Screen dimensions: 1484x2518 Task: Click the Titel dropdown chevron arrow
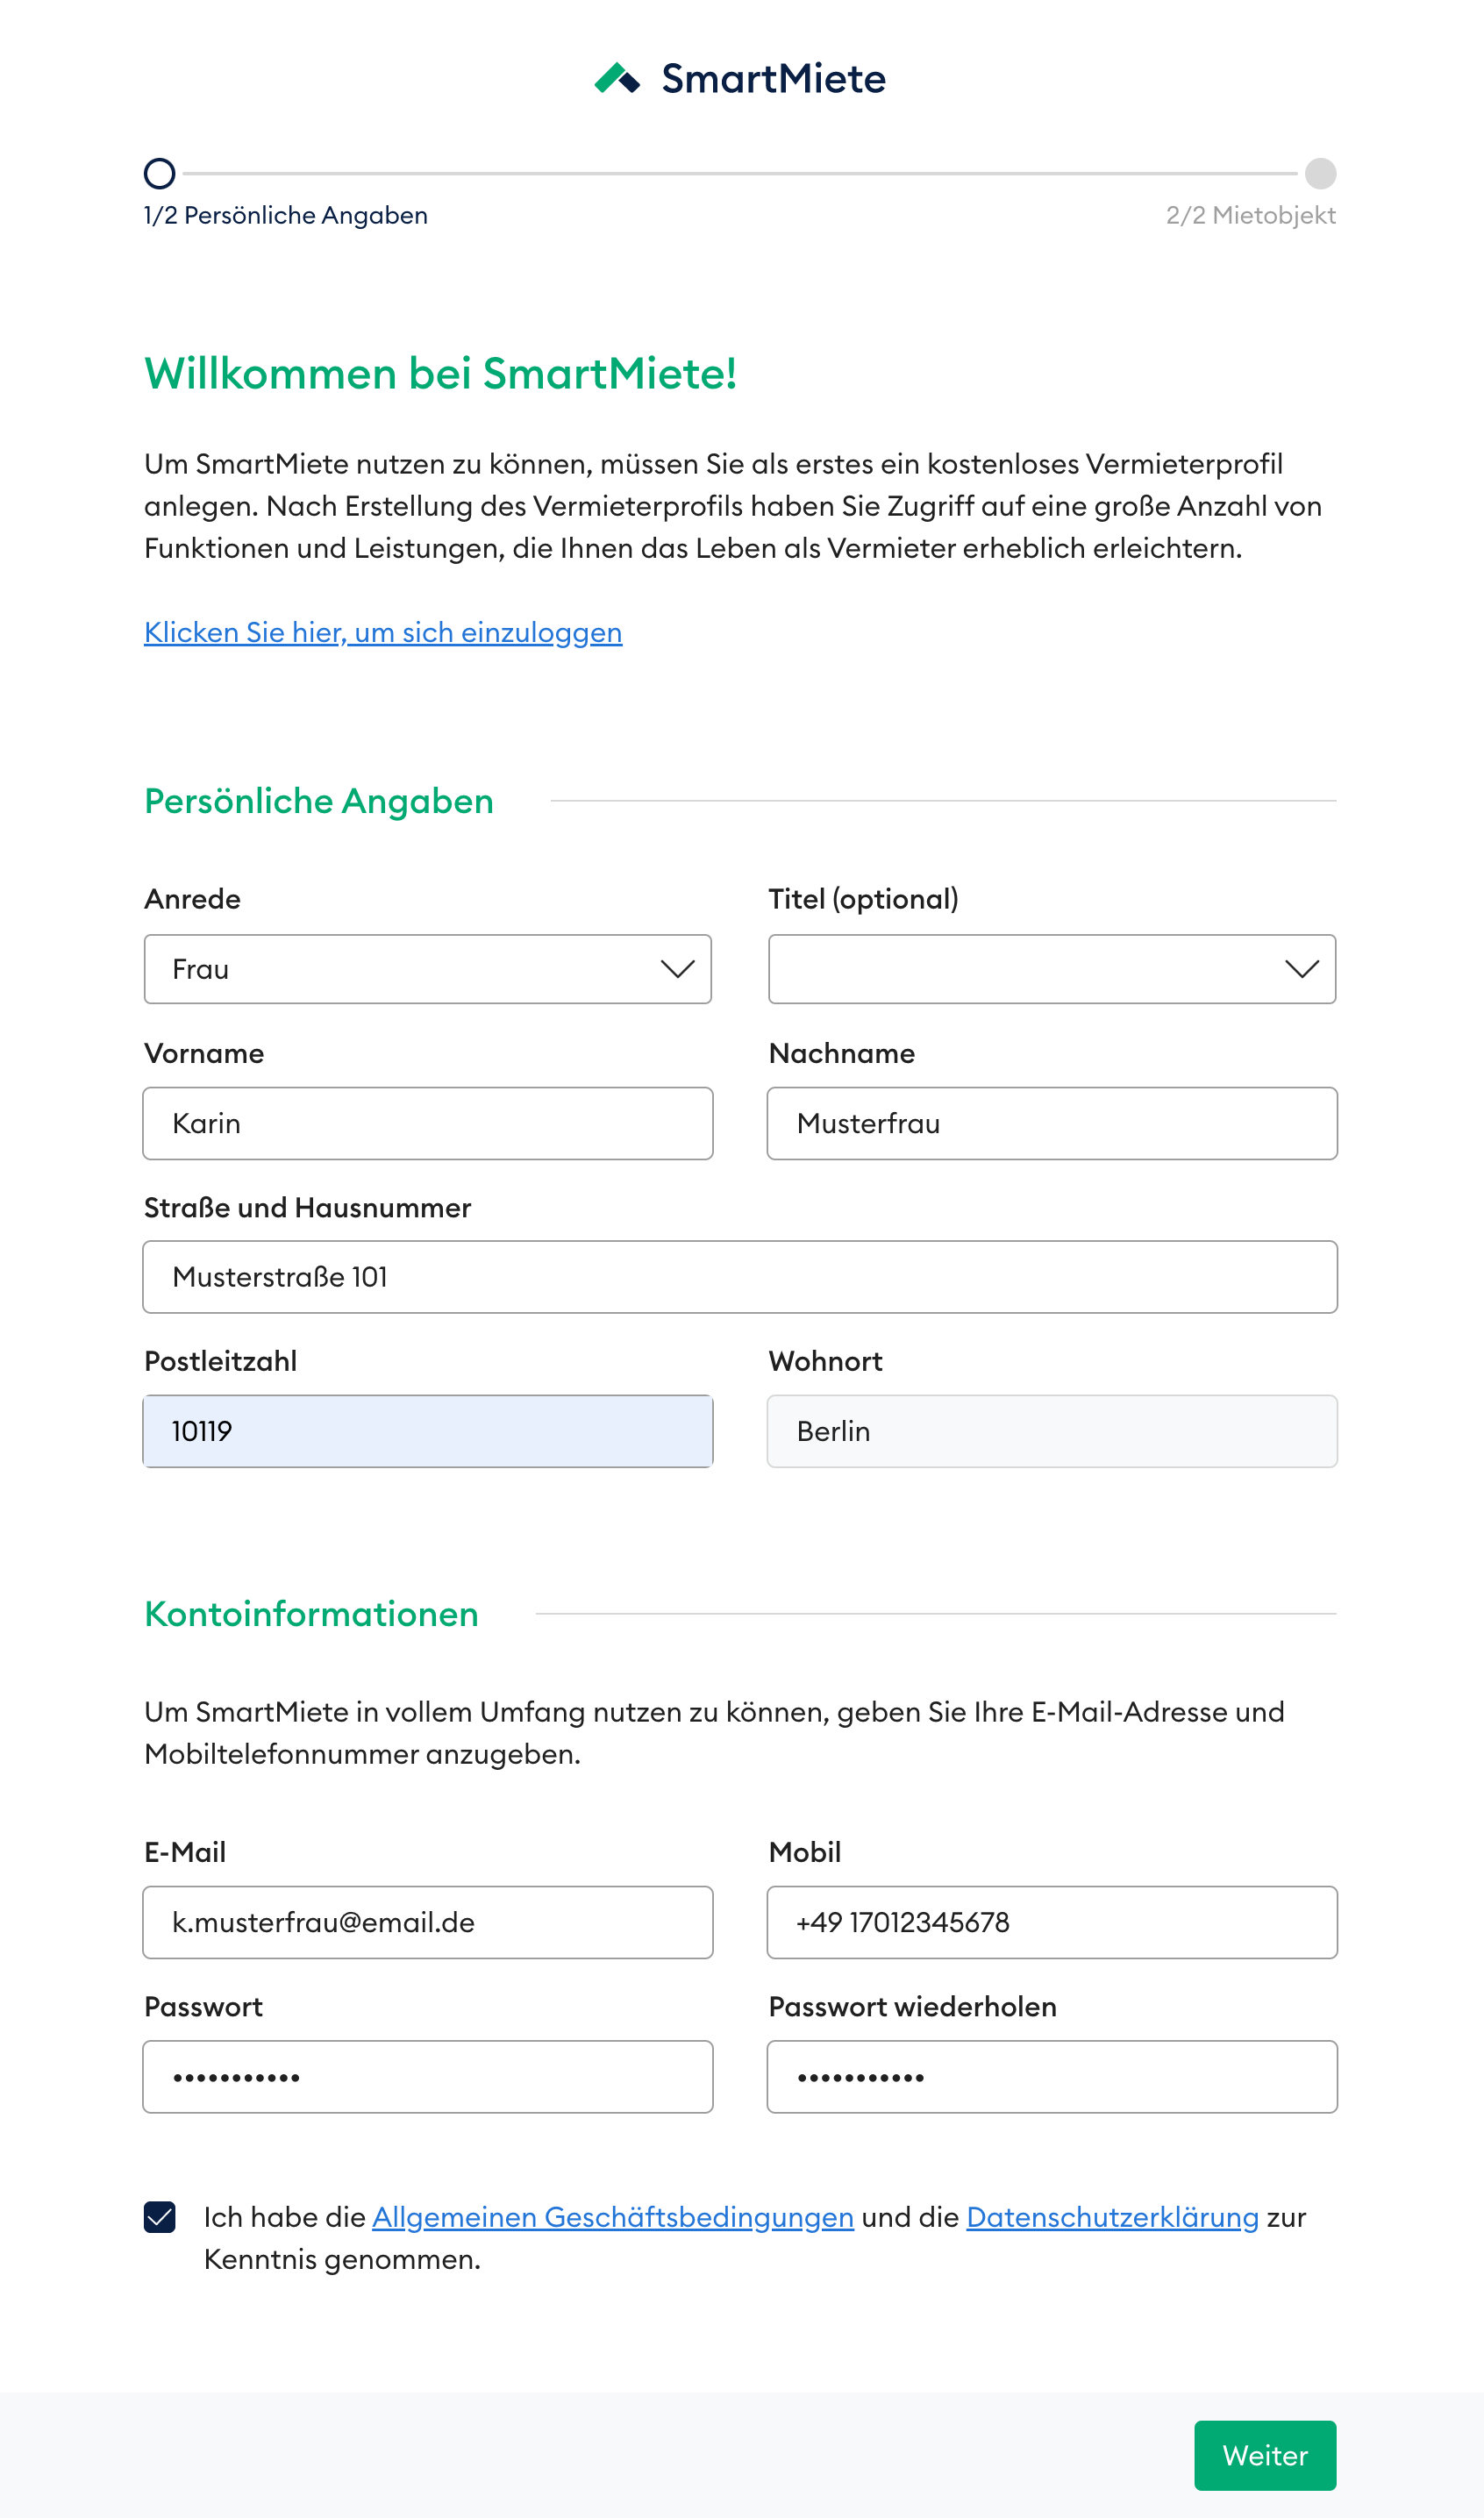click(1302, 969)
